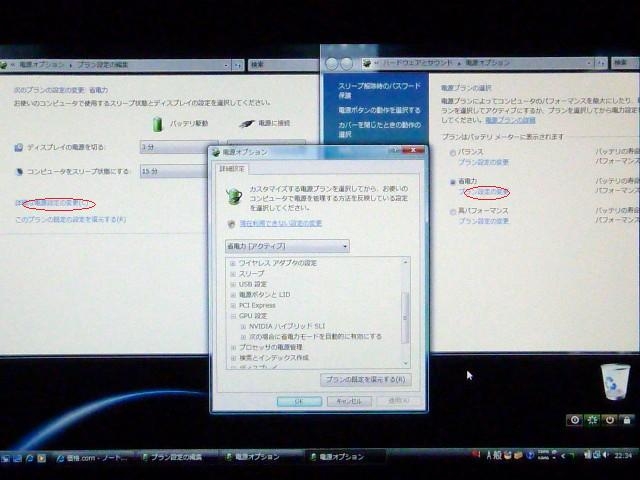Image resolution: width=640 pixels, height=480 pixels.
Task: Click the search field in the right 電源オプション window
Action: tap(624, 63)
